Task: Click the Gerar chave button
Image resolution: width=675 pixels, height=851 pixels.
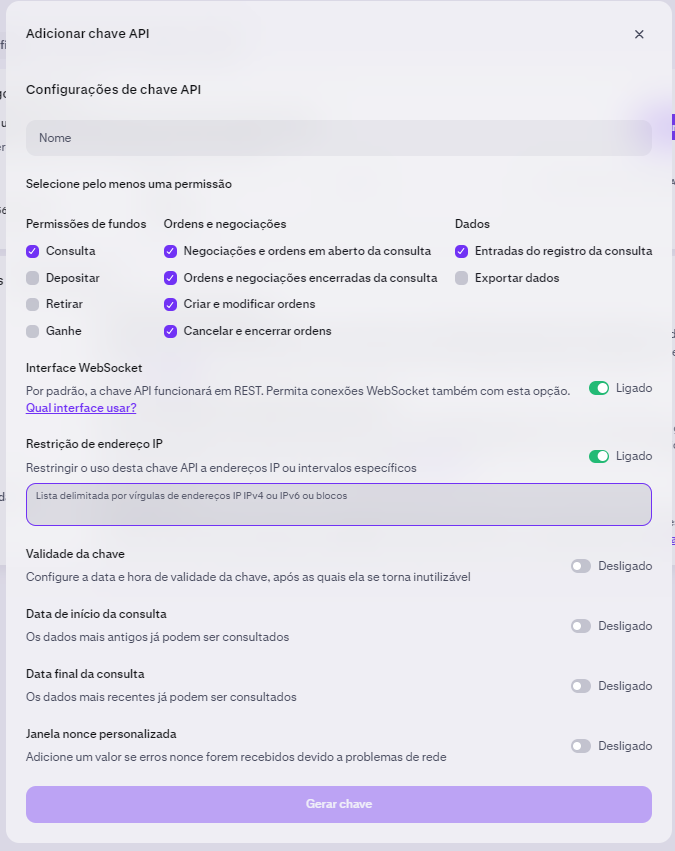Action: point(339,804)
